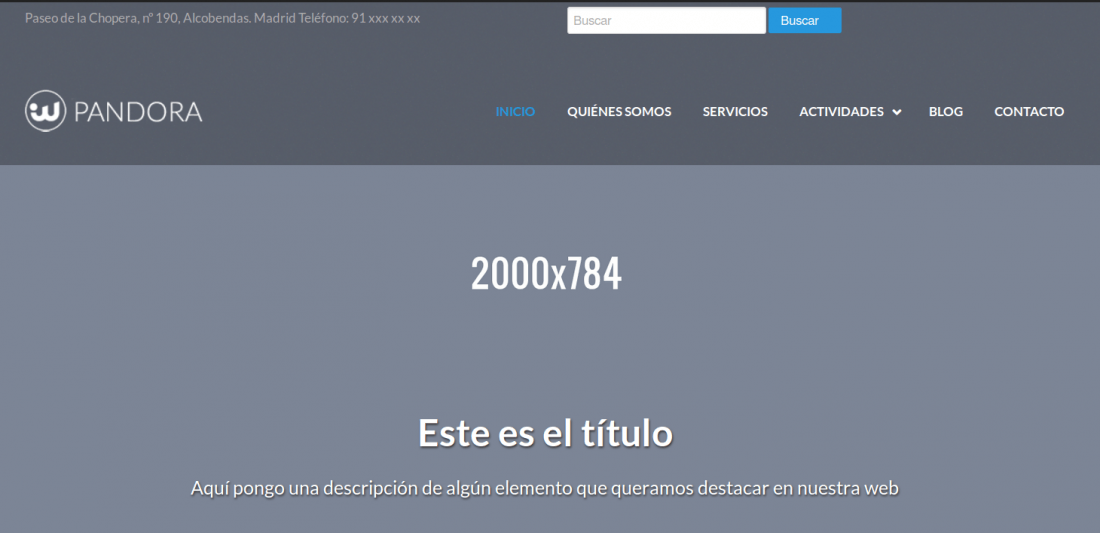Click the Pandora circular logo icon
Viewport: 1100px width, 533px height.
46,111
